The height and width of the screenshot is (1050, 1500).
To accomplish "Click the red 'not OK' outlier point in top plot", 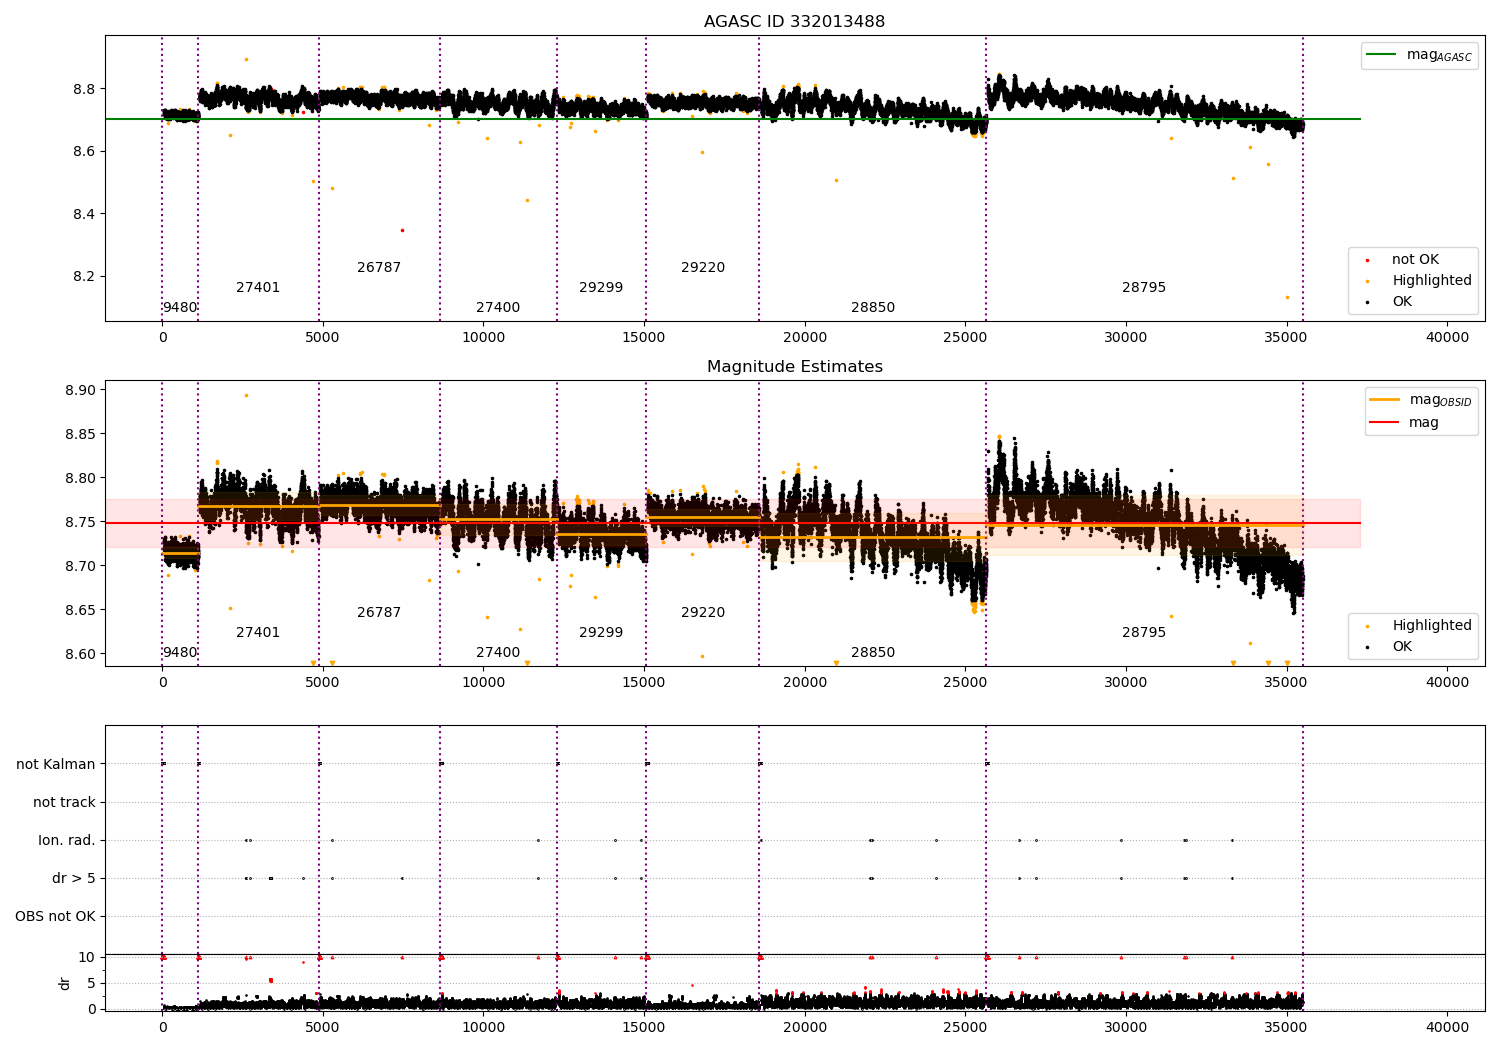I will [402, 230].
